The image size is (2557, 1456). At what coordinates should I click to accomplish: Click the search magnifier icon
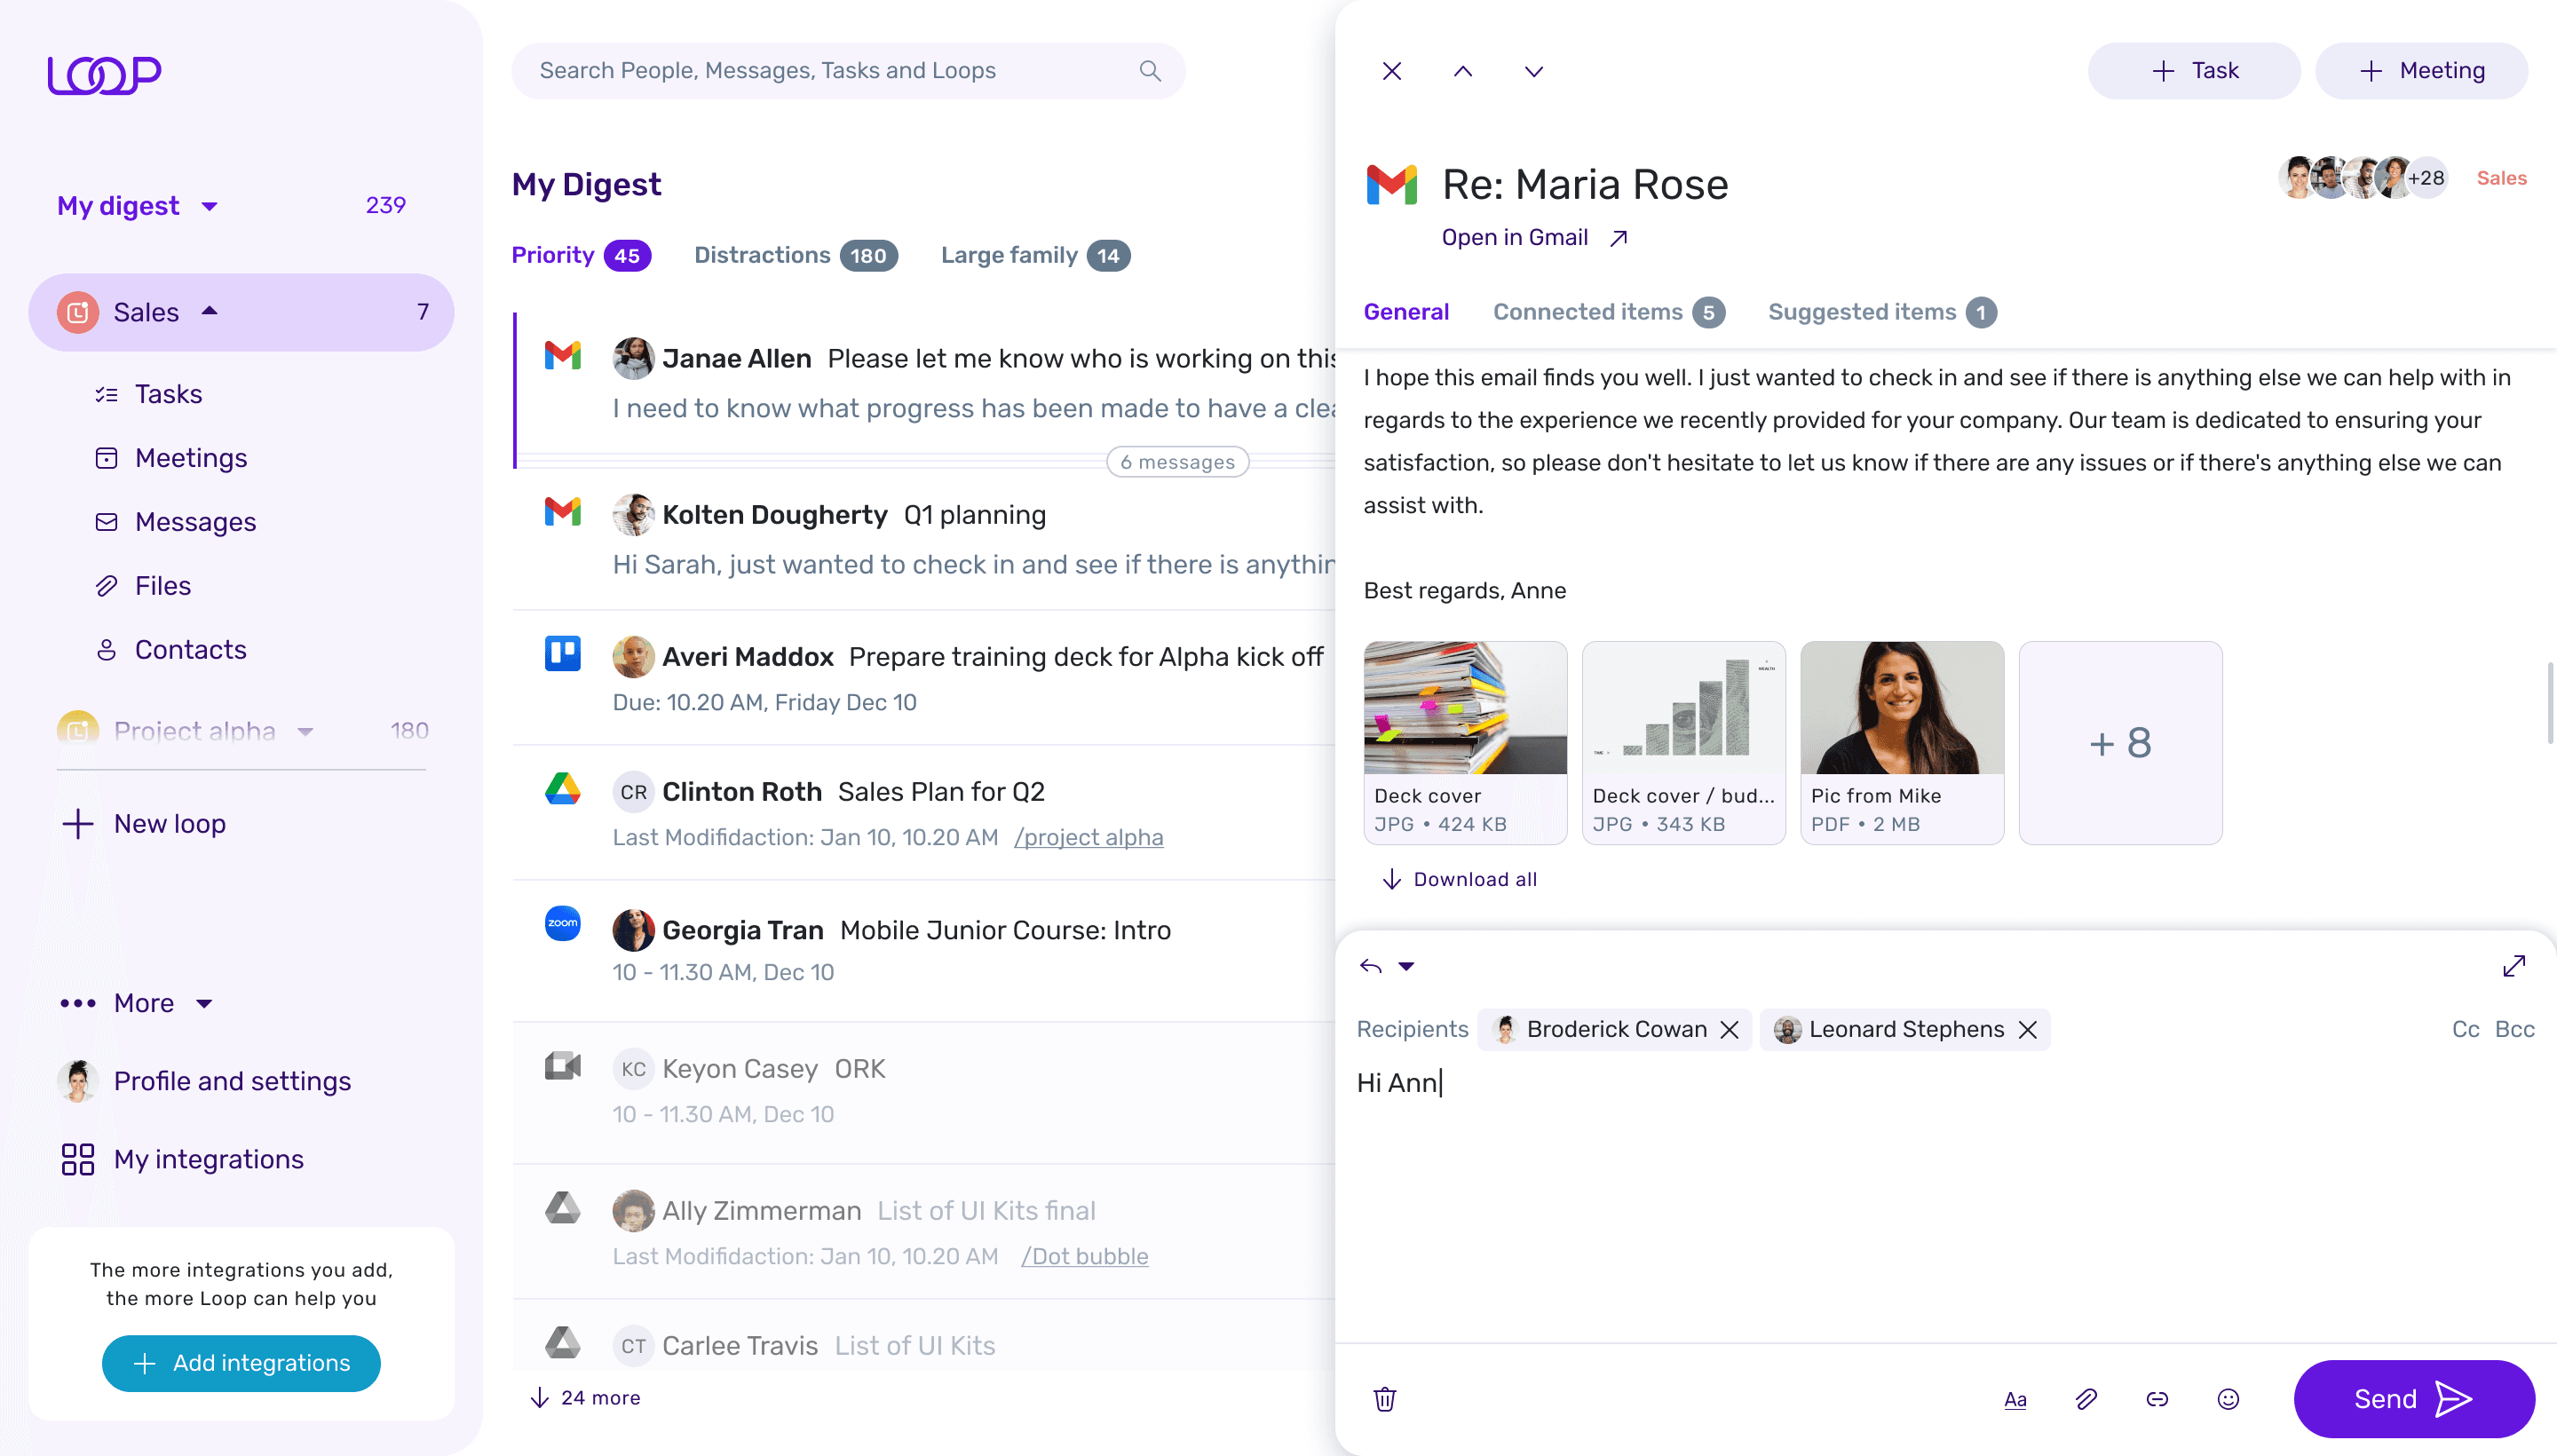point(1150,71)
